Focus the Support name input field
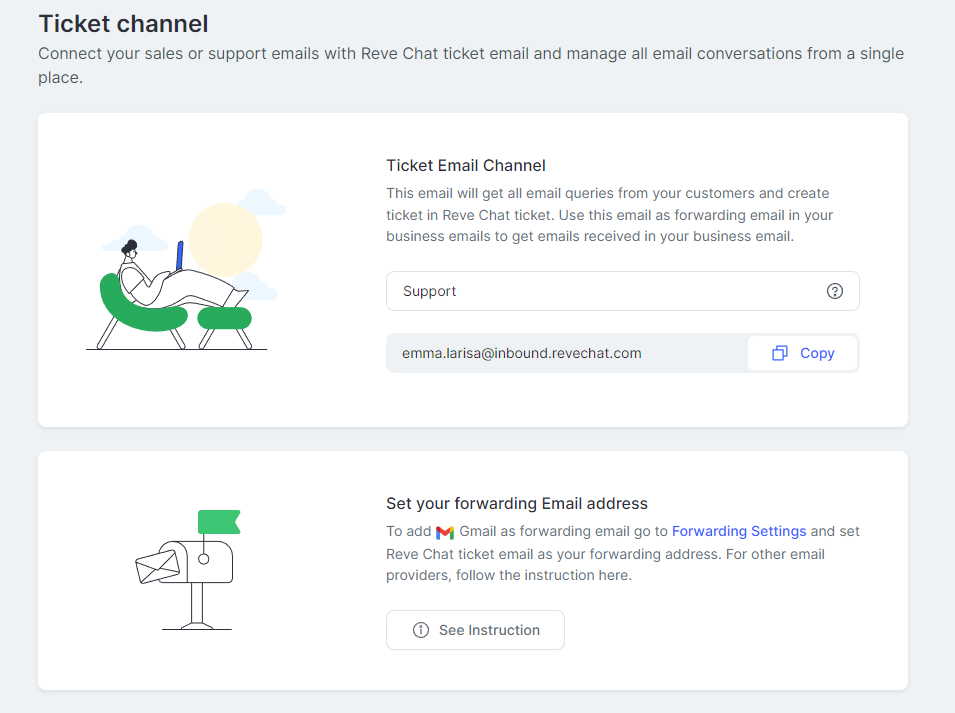955x713 pixels. coord(622,291)
